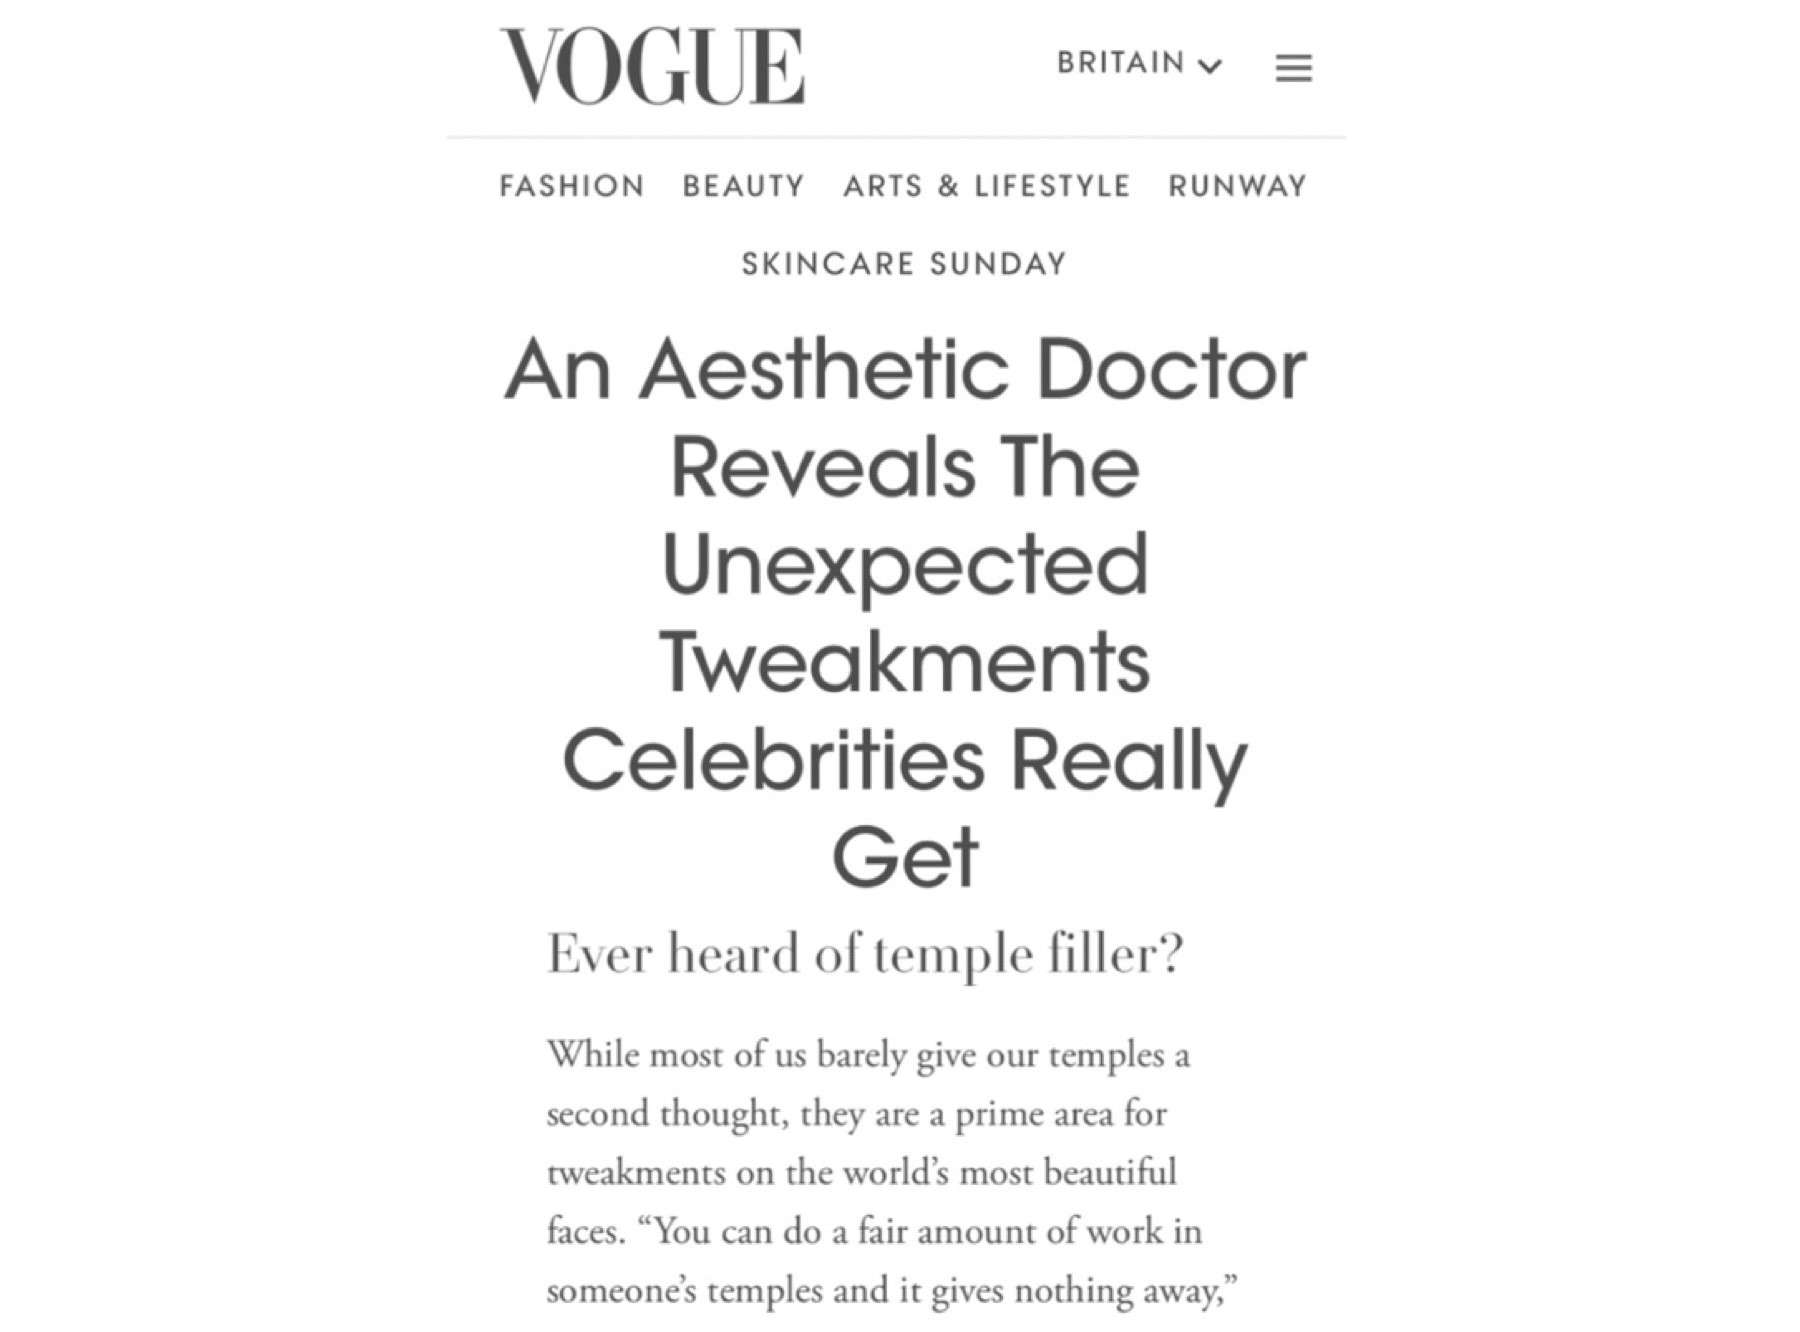Screen dimensions: 1800x1332
Task: Go to the Fashion section
Action: (x=572, y=186)
